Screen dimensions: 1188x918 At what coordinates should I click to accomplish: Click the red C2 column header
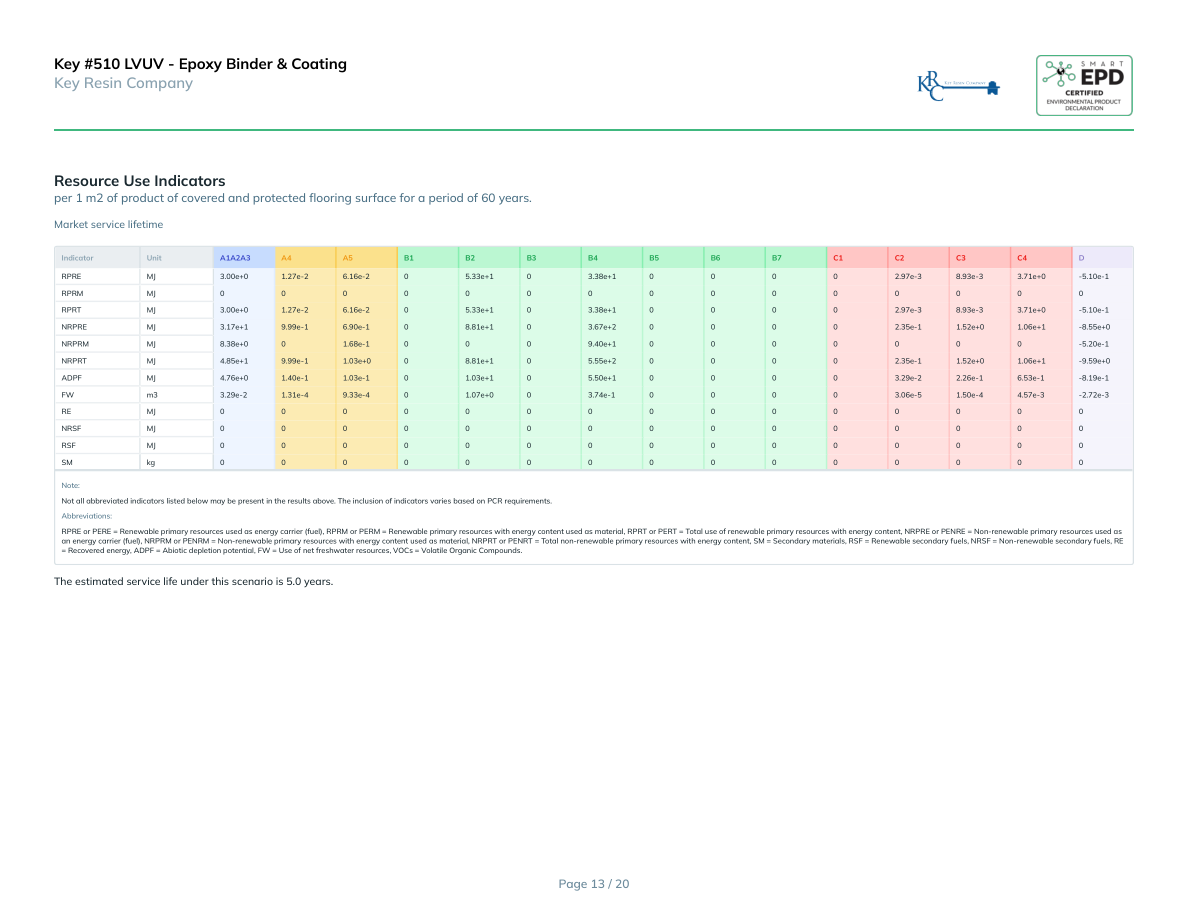point(899,258)
